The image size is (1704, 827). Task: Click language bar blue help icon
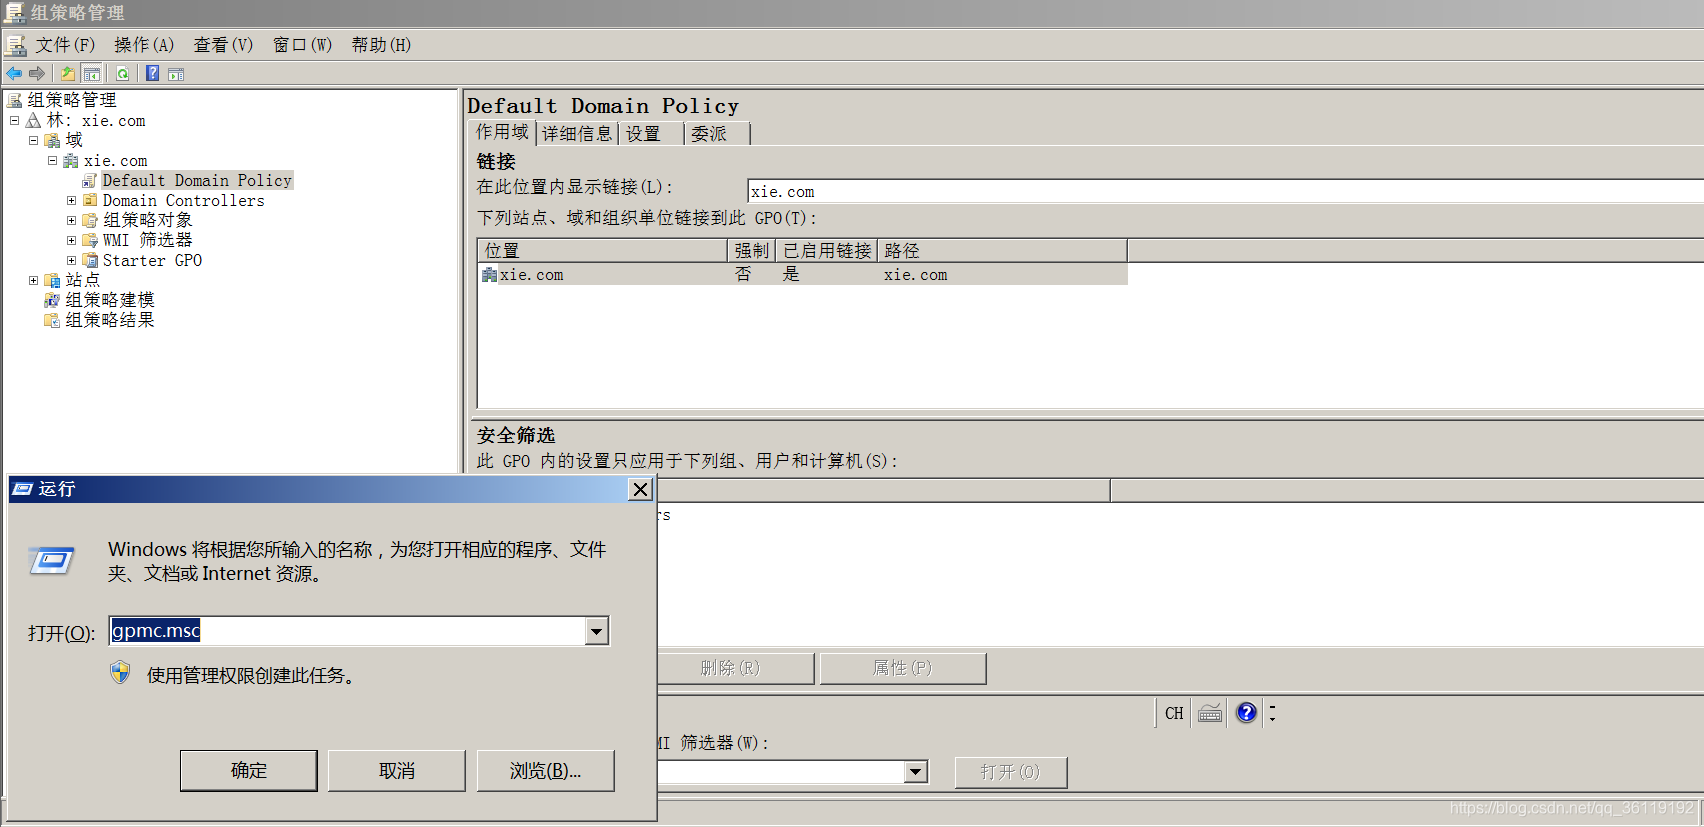(1246, 712)
